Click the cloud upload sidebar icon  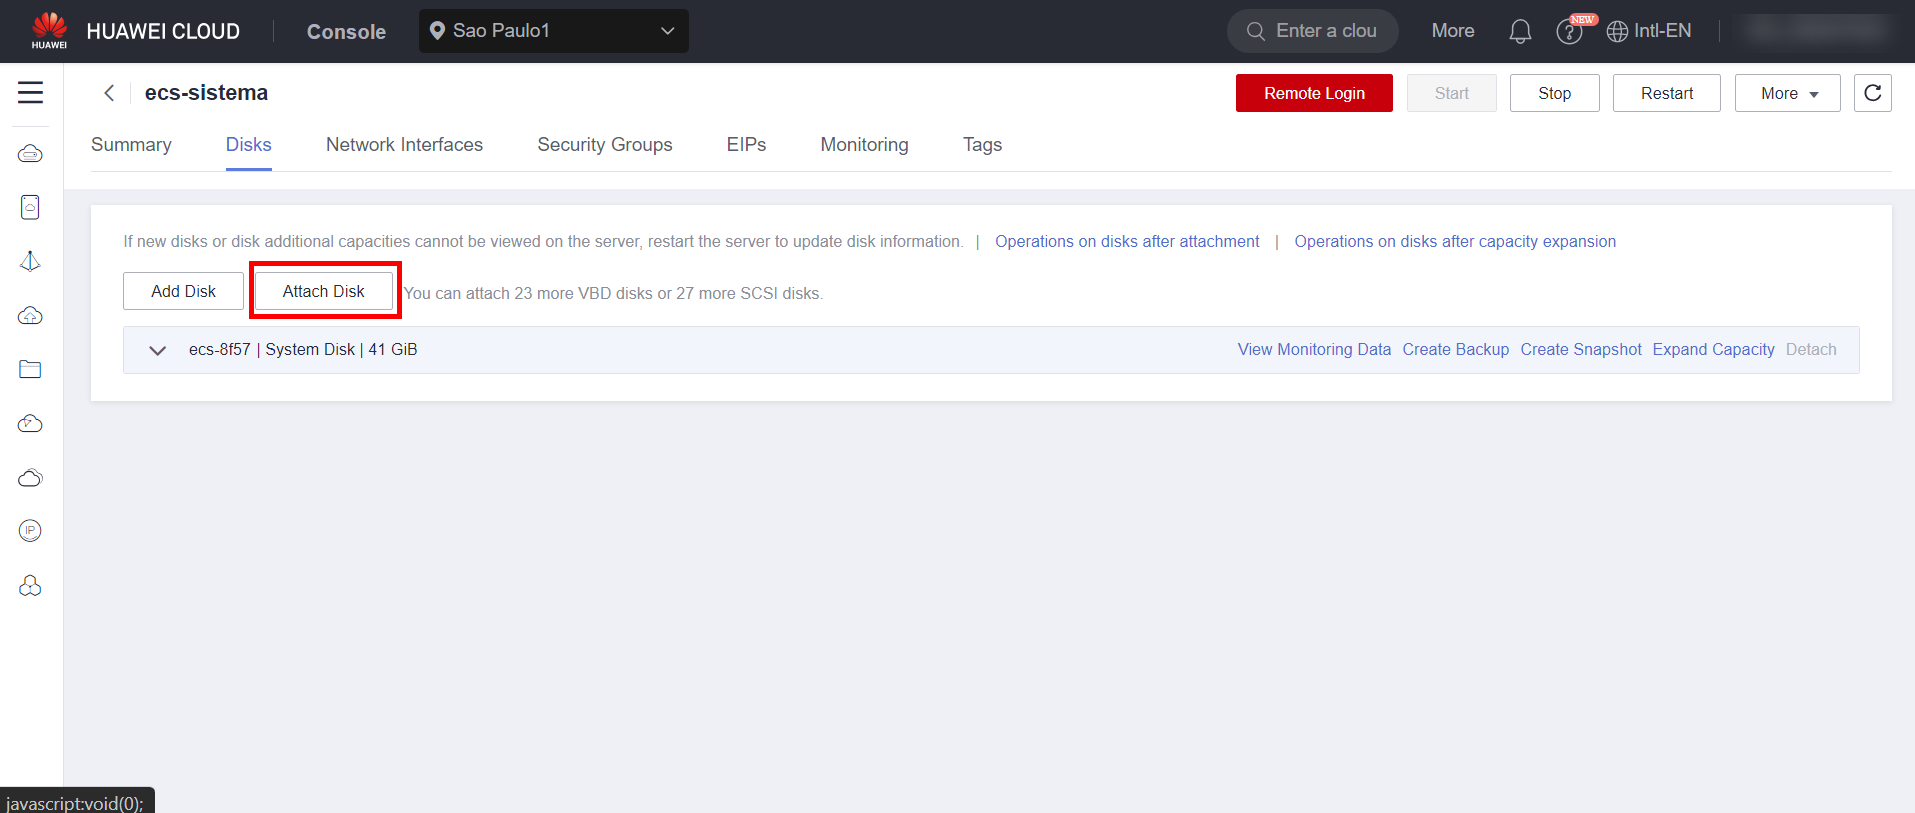30,316
